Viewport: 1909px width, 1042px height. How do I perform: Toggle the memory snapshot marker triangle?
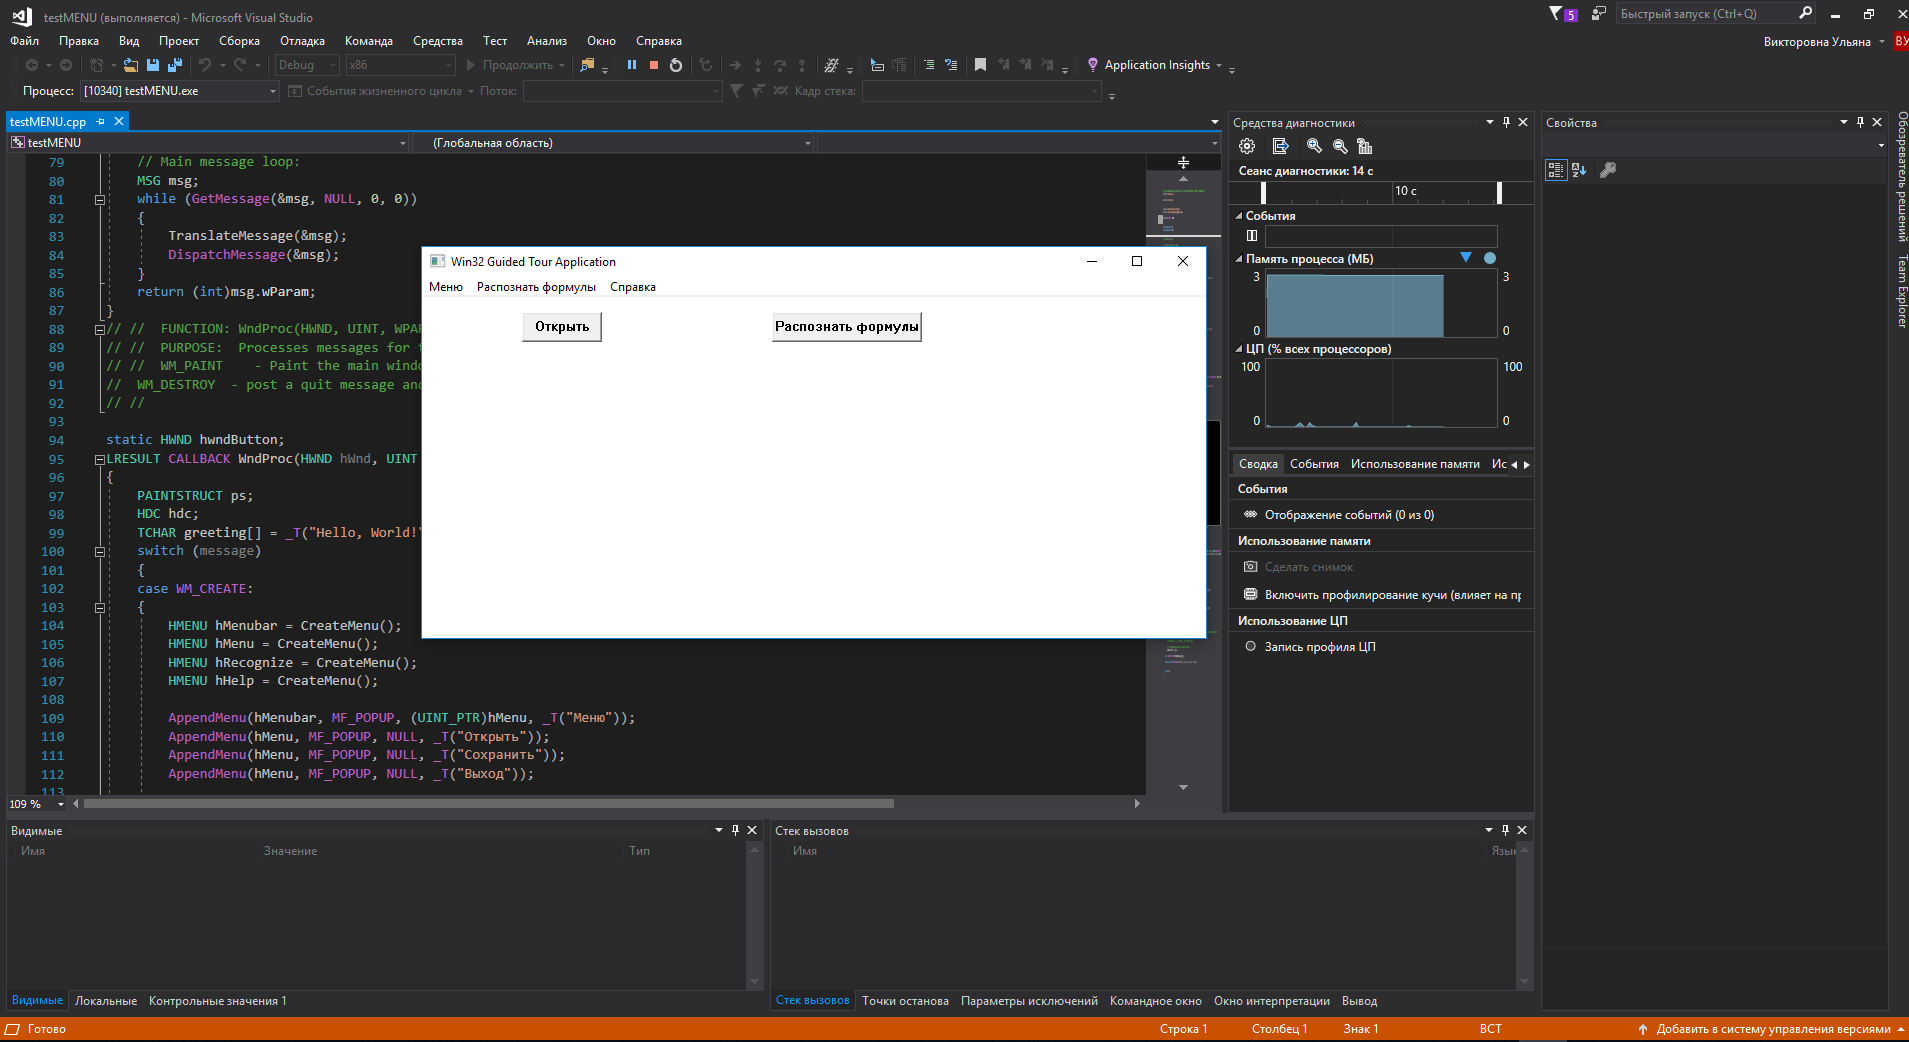[1466, 258]
